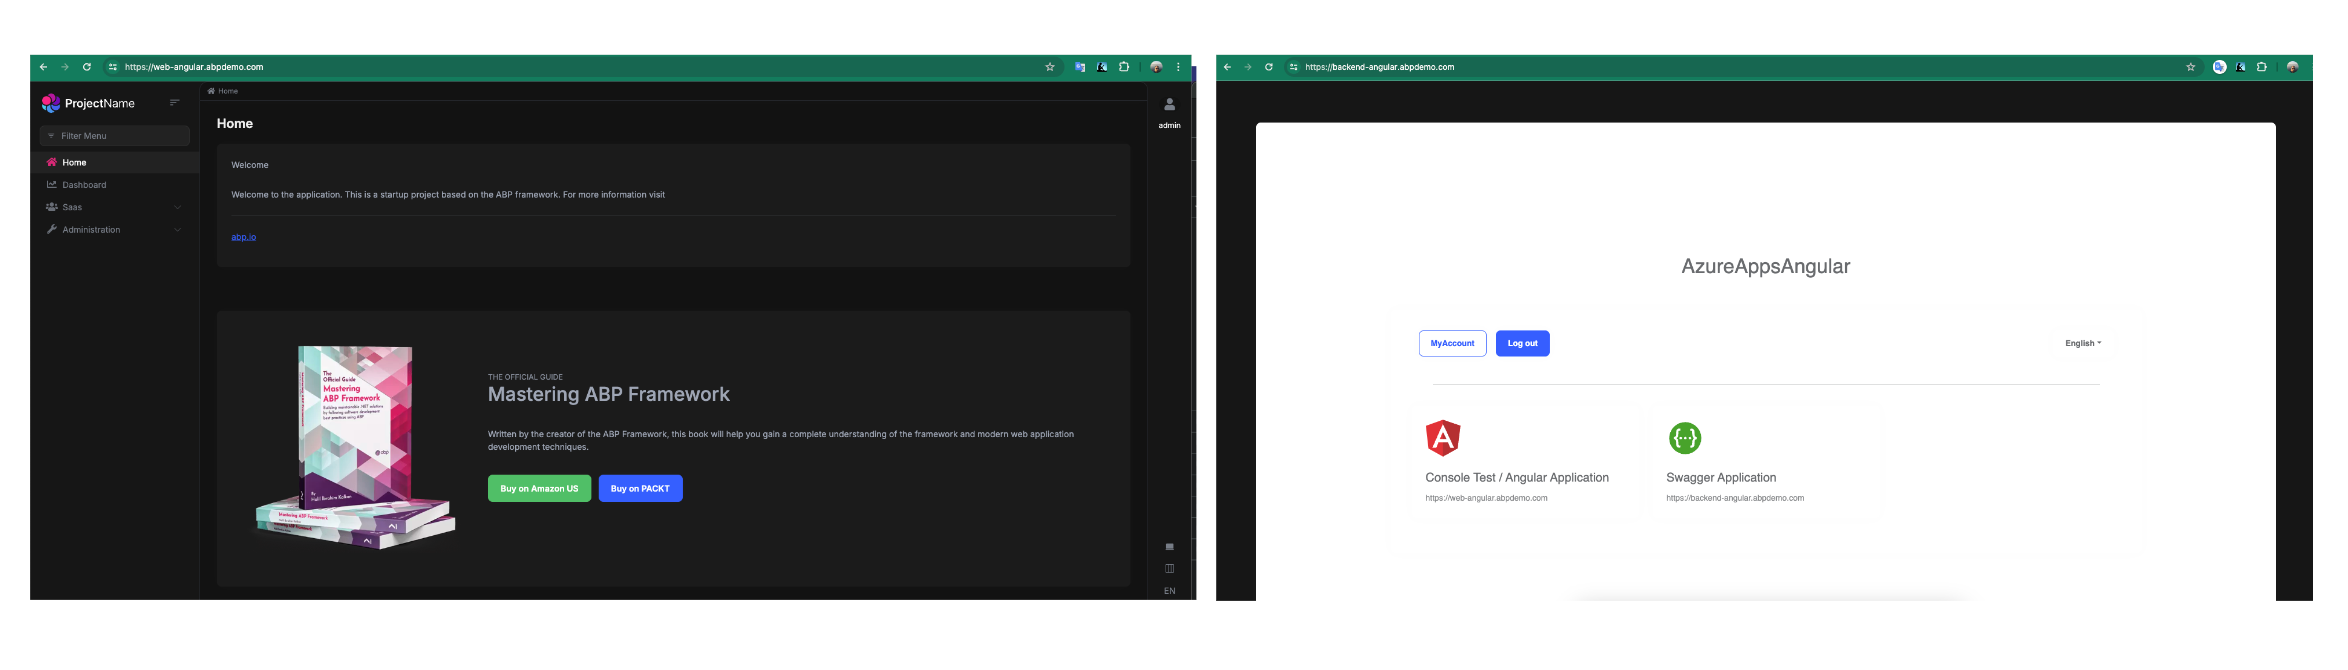This screenshot has width=2348, height=670.
Task: Open the Google Translate extension in the right window
Action: click(2219, 67)
